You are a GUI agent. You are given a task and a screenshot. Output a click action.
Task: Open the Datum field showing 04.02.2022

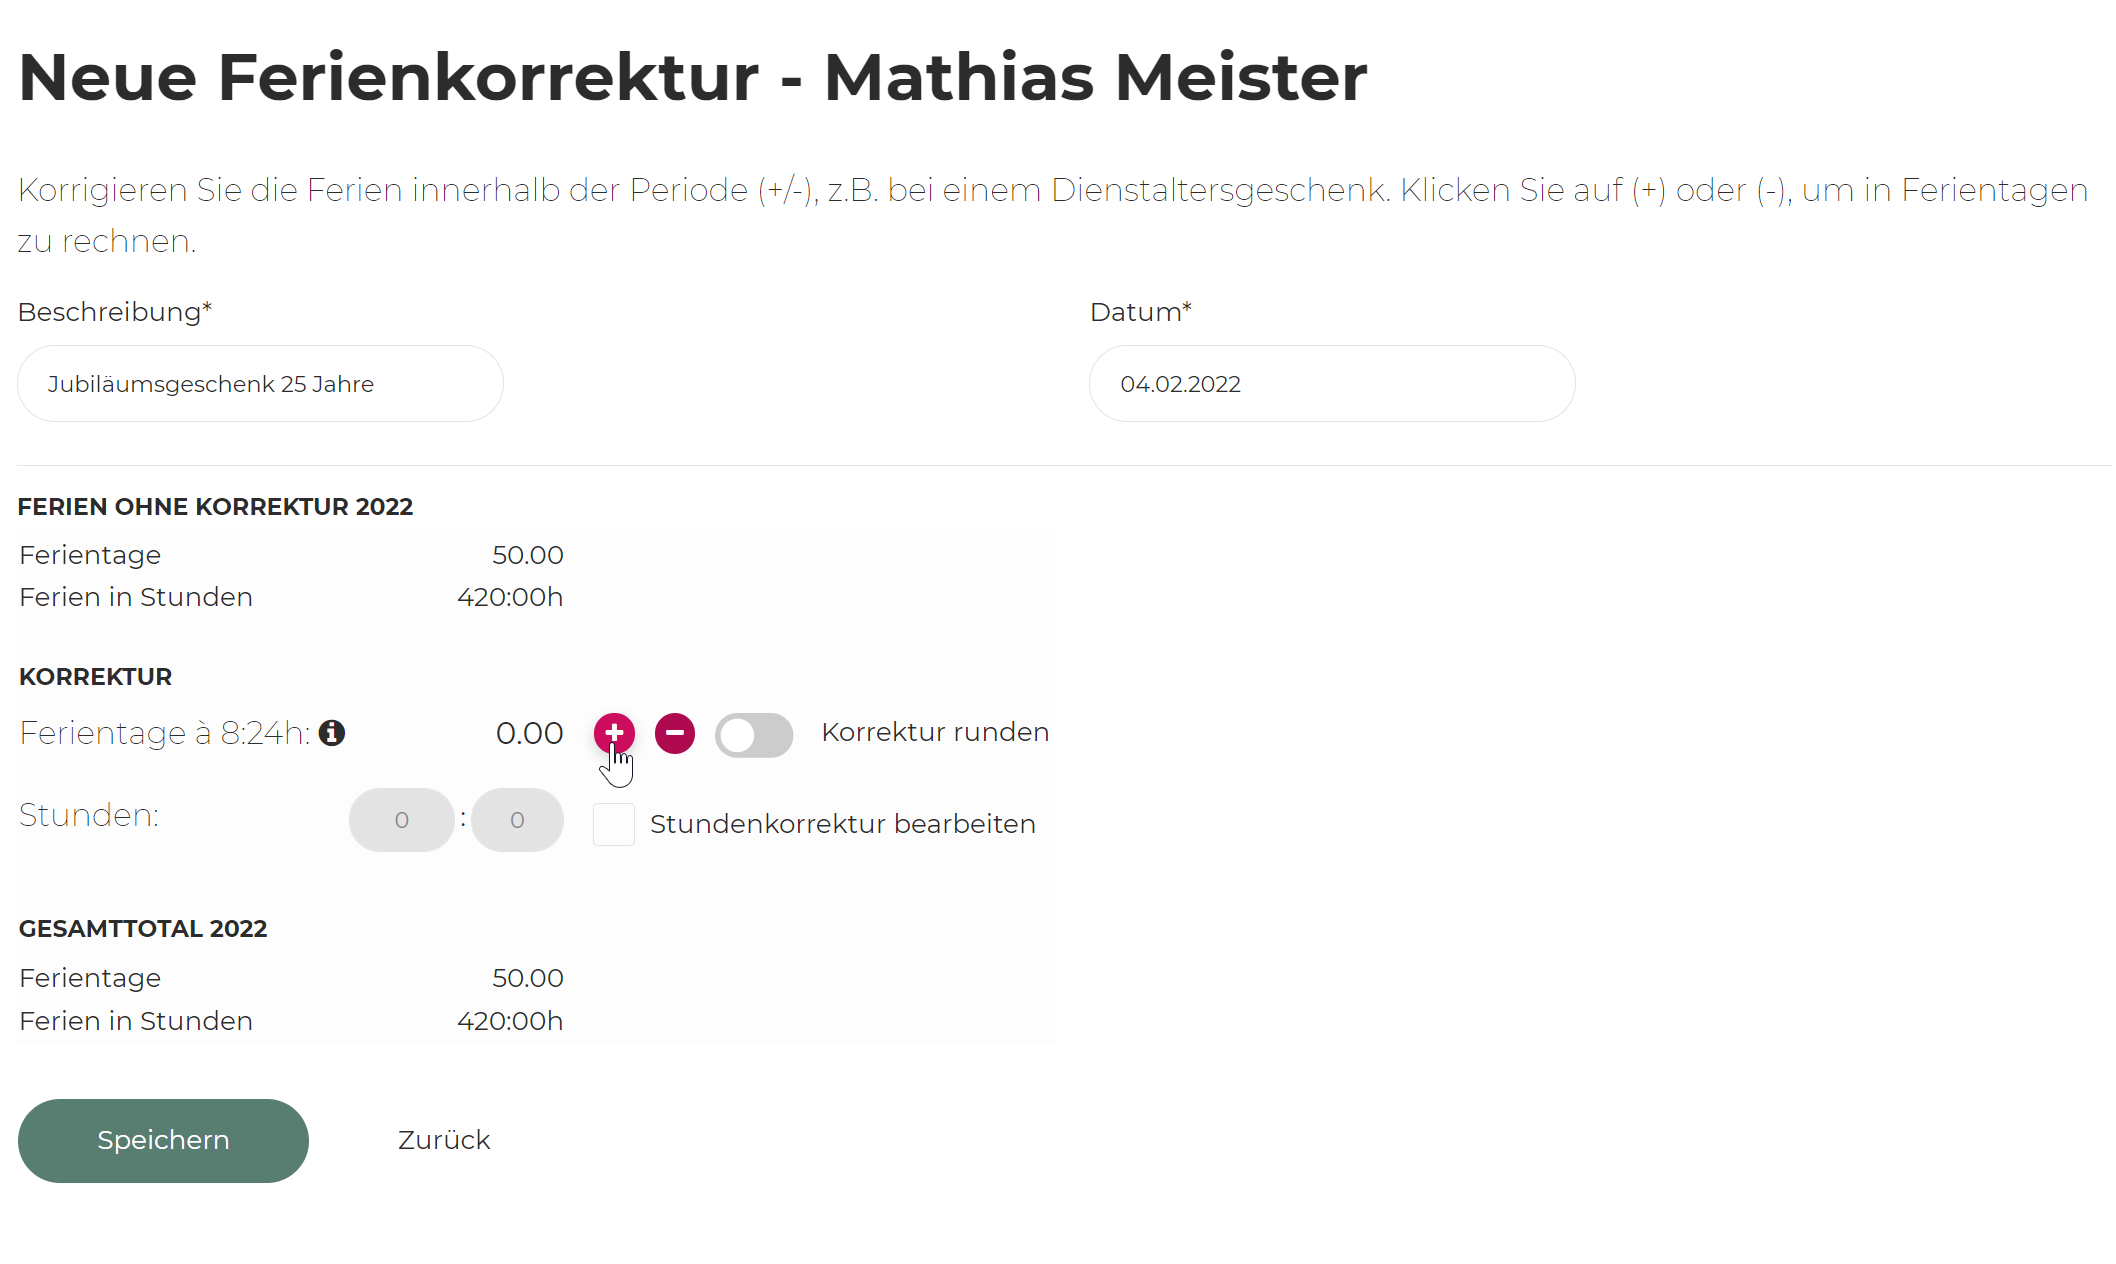[1331, 384]
